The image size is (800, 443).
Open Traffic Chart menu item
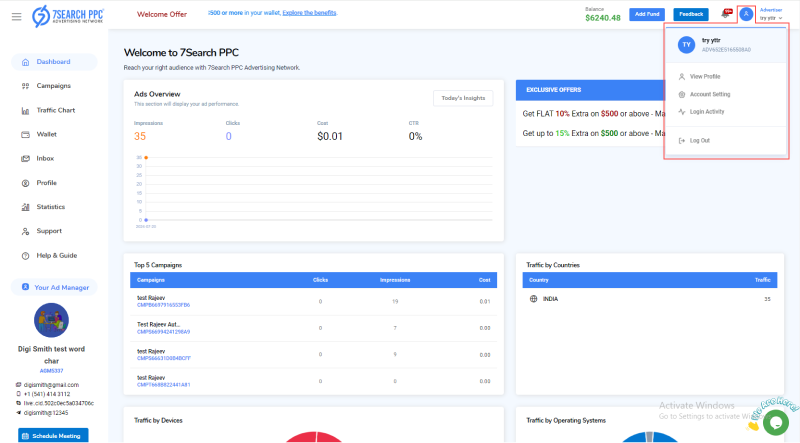pos(56,110)
